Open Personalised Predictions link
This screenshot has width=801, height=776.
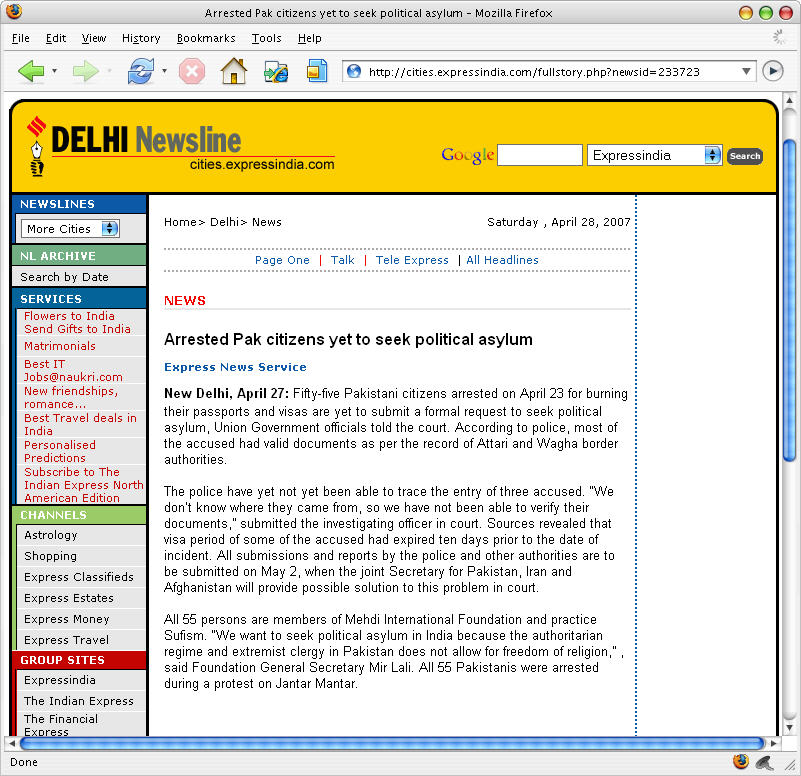(60, 452)
